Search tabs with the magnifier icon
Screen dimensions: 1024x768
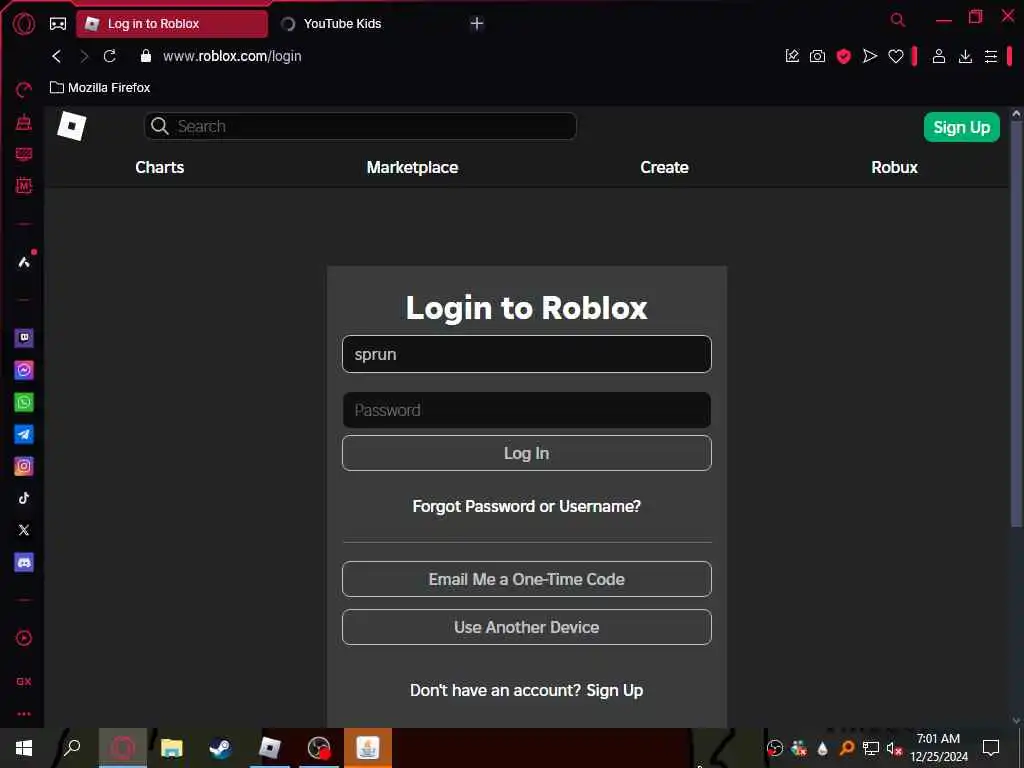898,20
